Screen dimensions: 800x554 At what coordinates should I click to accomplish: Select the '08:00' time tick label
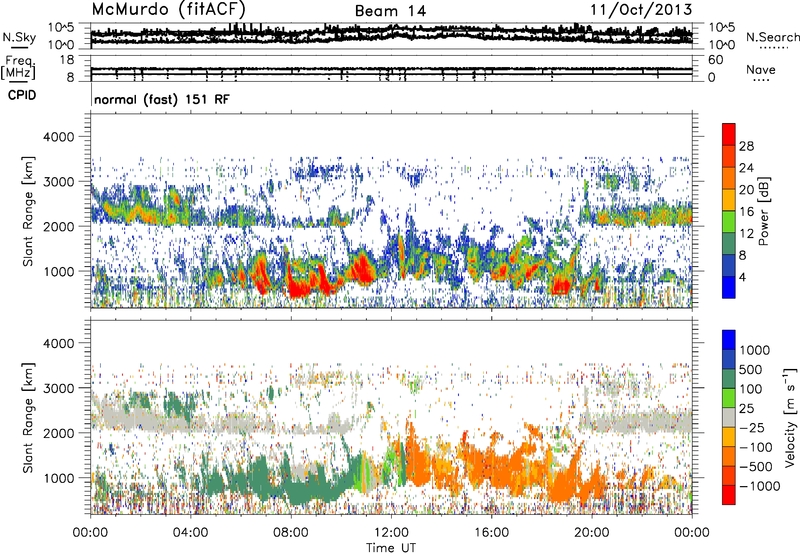(291, 533)
